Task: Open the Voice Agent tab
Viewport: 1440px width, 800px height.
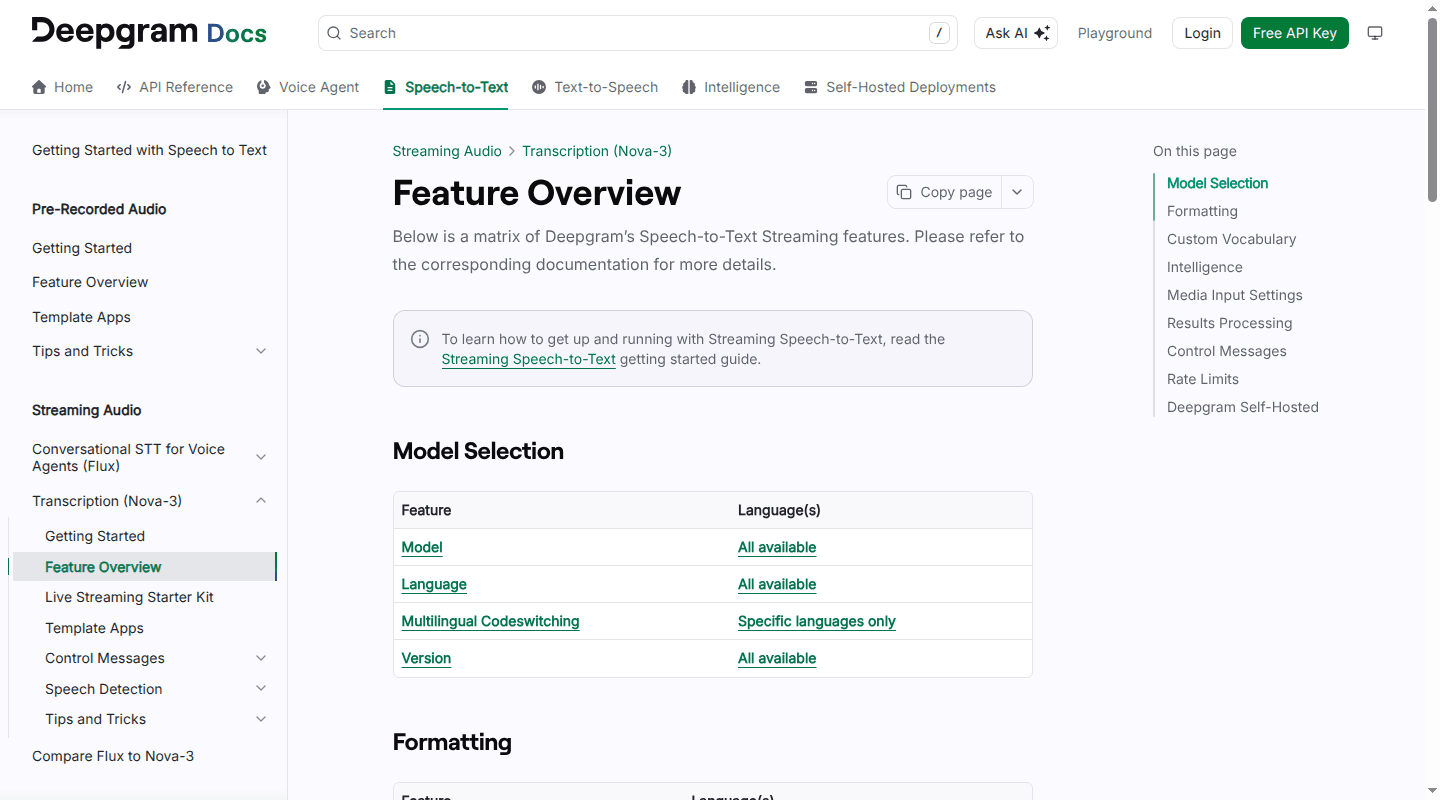Action: 308,87
